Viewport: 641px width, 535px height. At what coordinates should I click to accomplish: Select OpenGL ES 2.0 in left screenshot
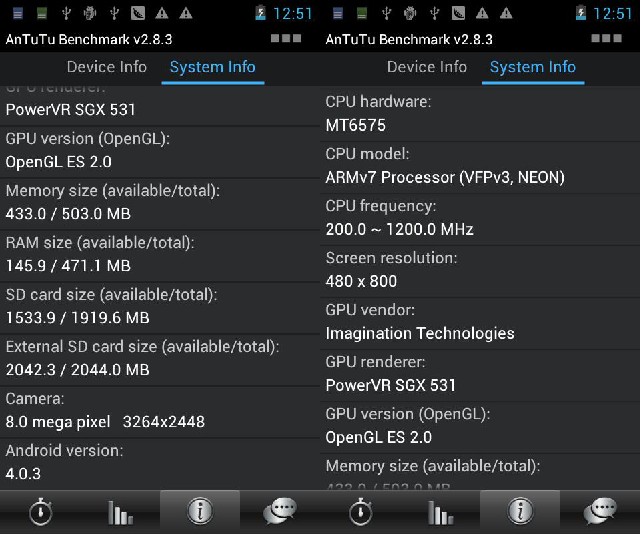(x=58, y=162)
